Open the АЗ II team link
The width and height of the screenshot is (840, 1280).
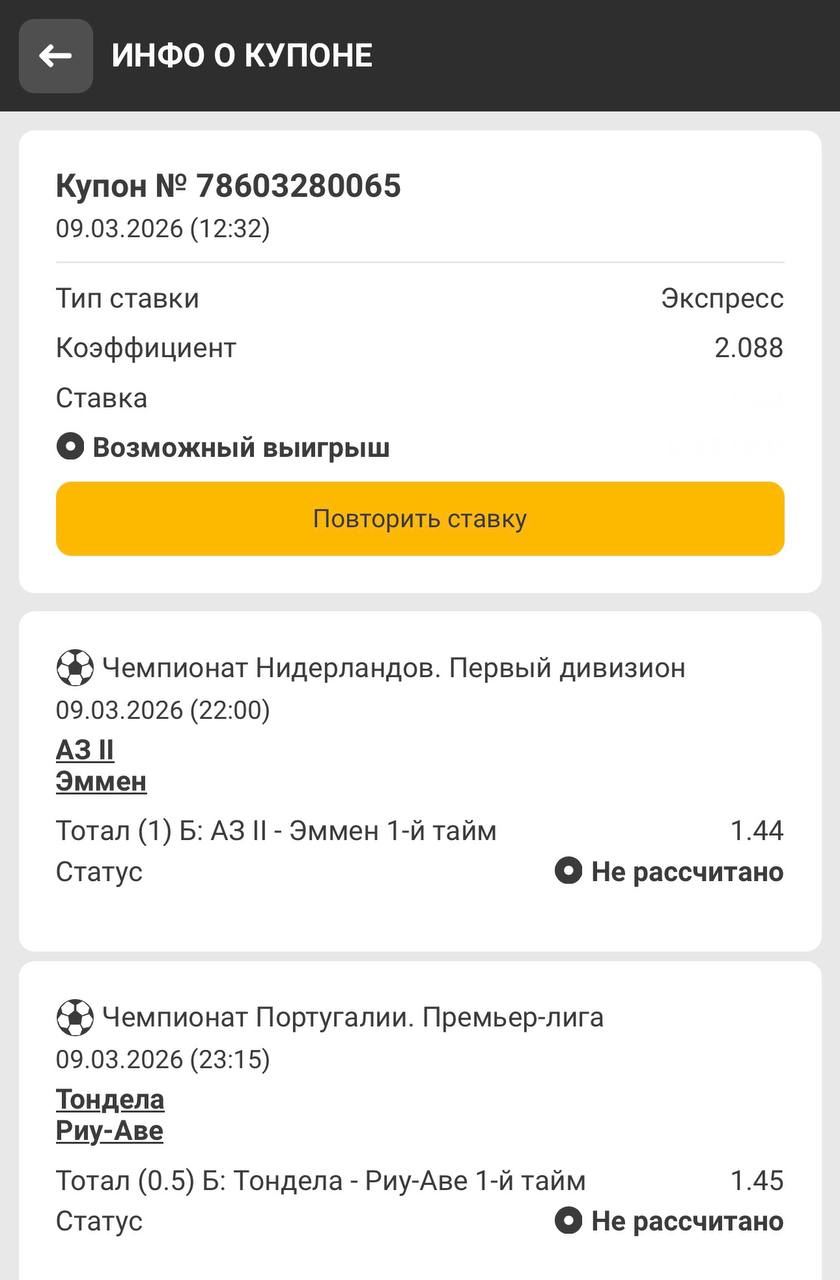point(85,750)
